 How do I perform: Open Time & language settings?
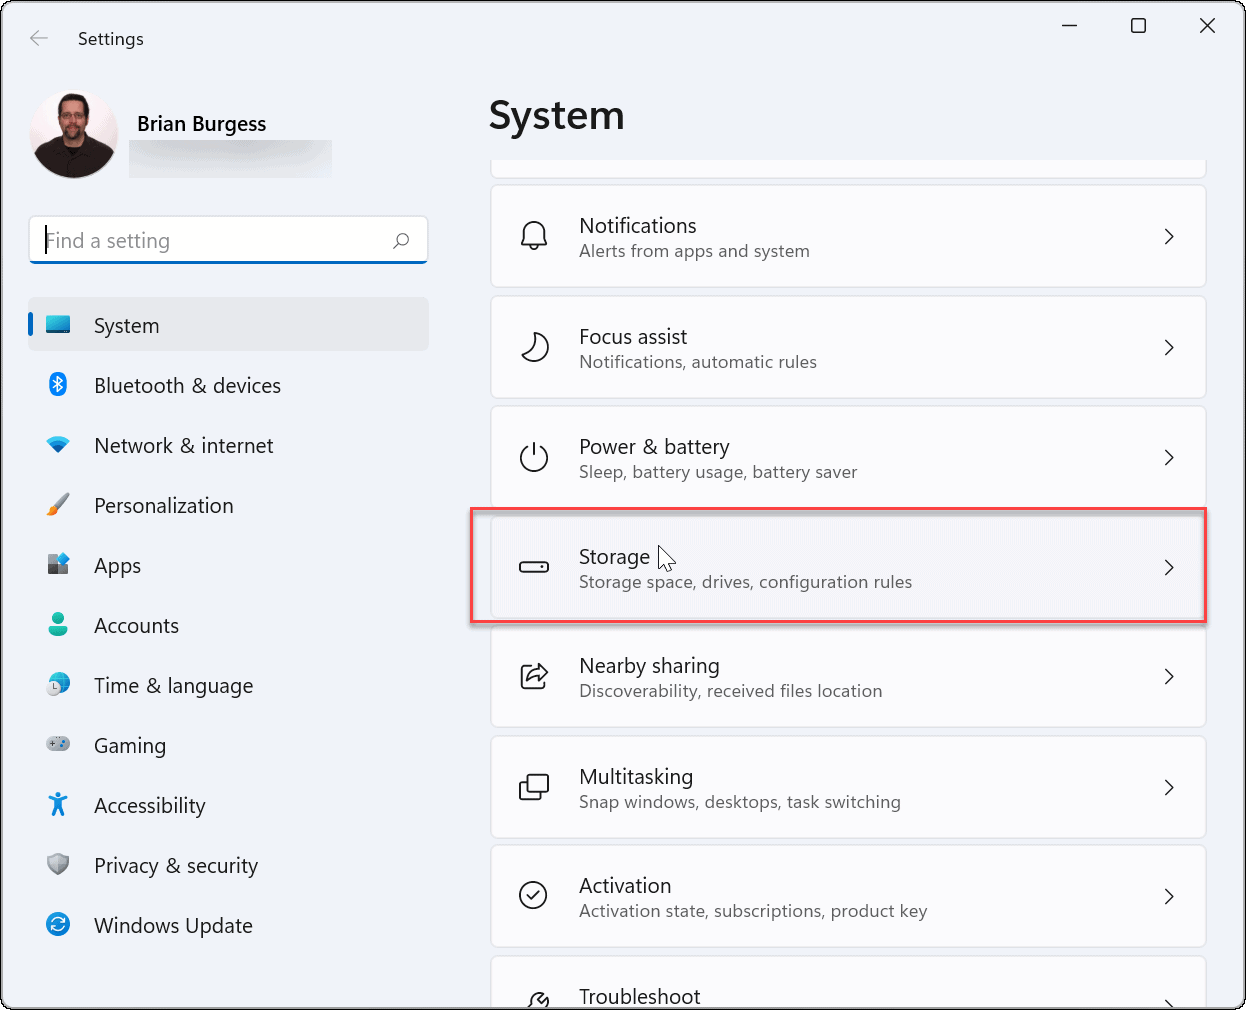(x=229, y=685)
